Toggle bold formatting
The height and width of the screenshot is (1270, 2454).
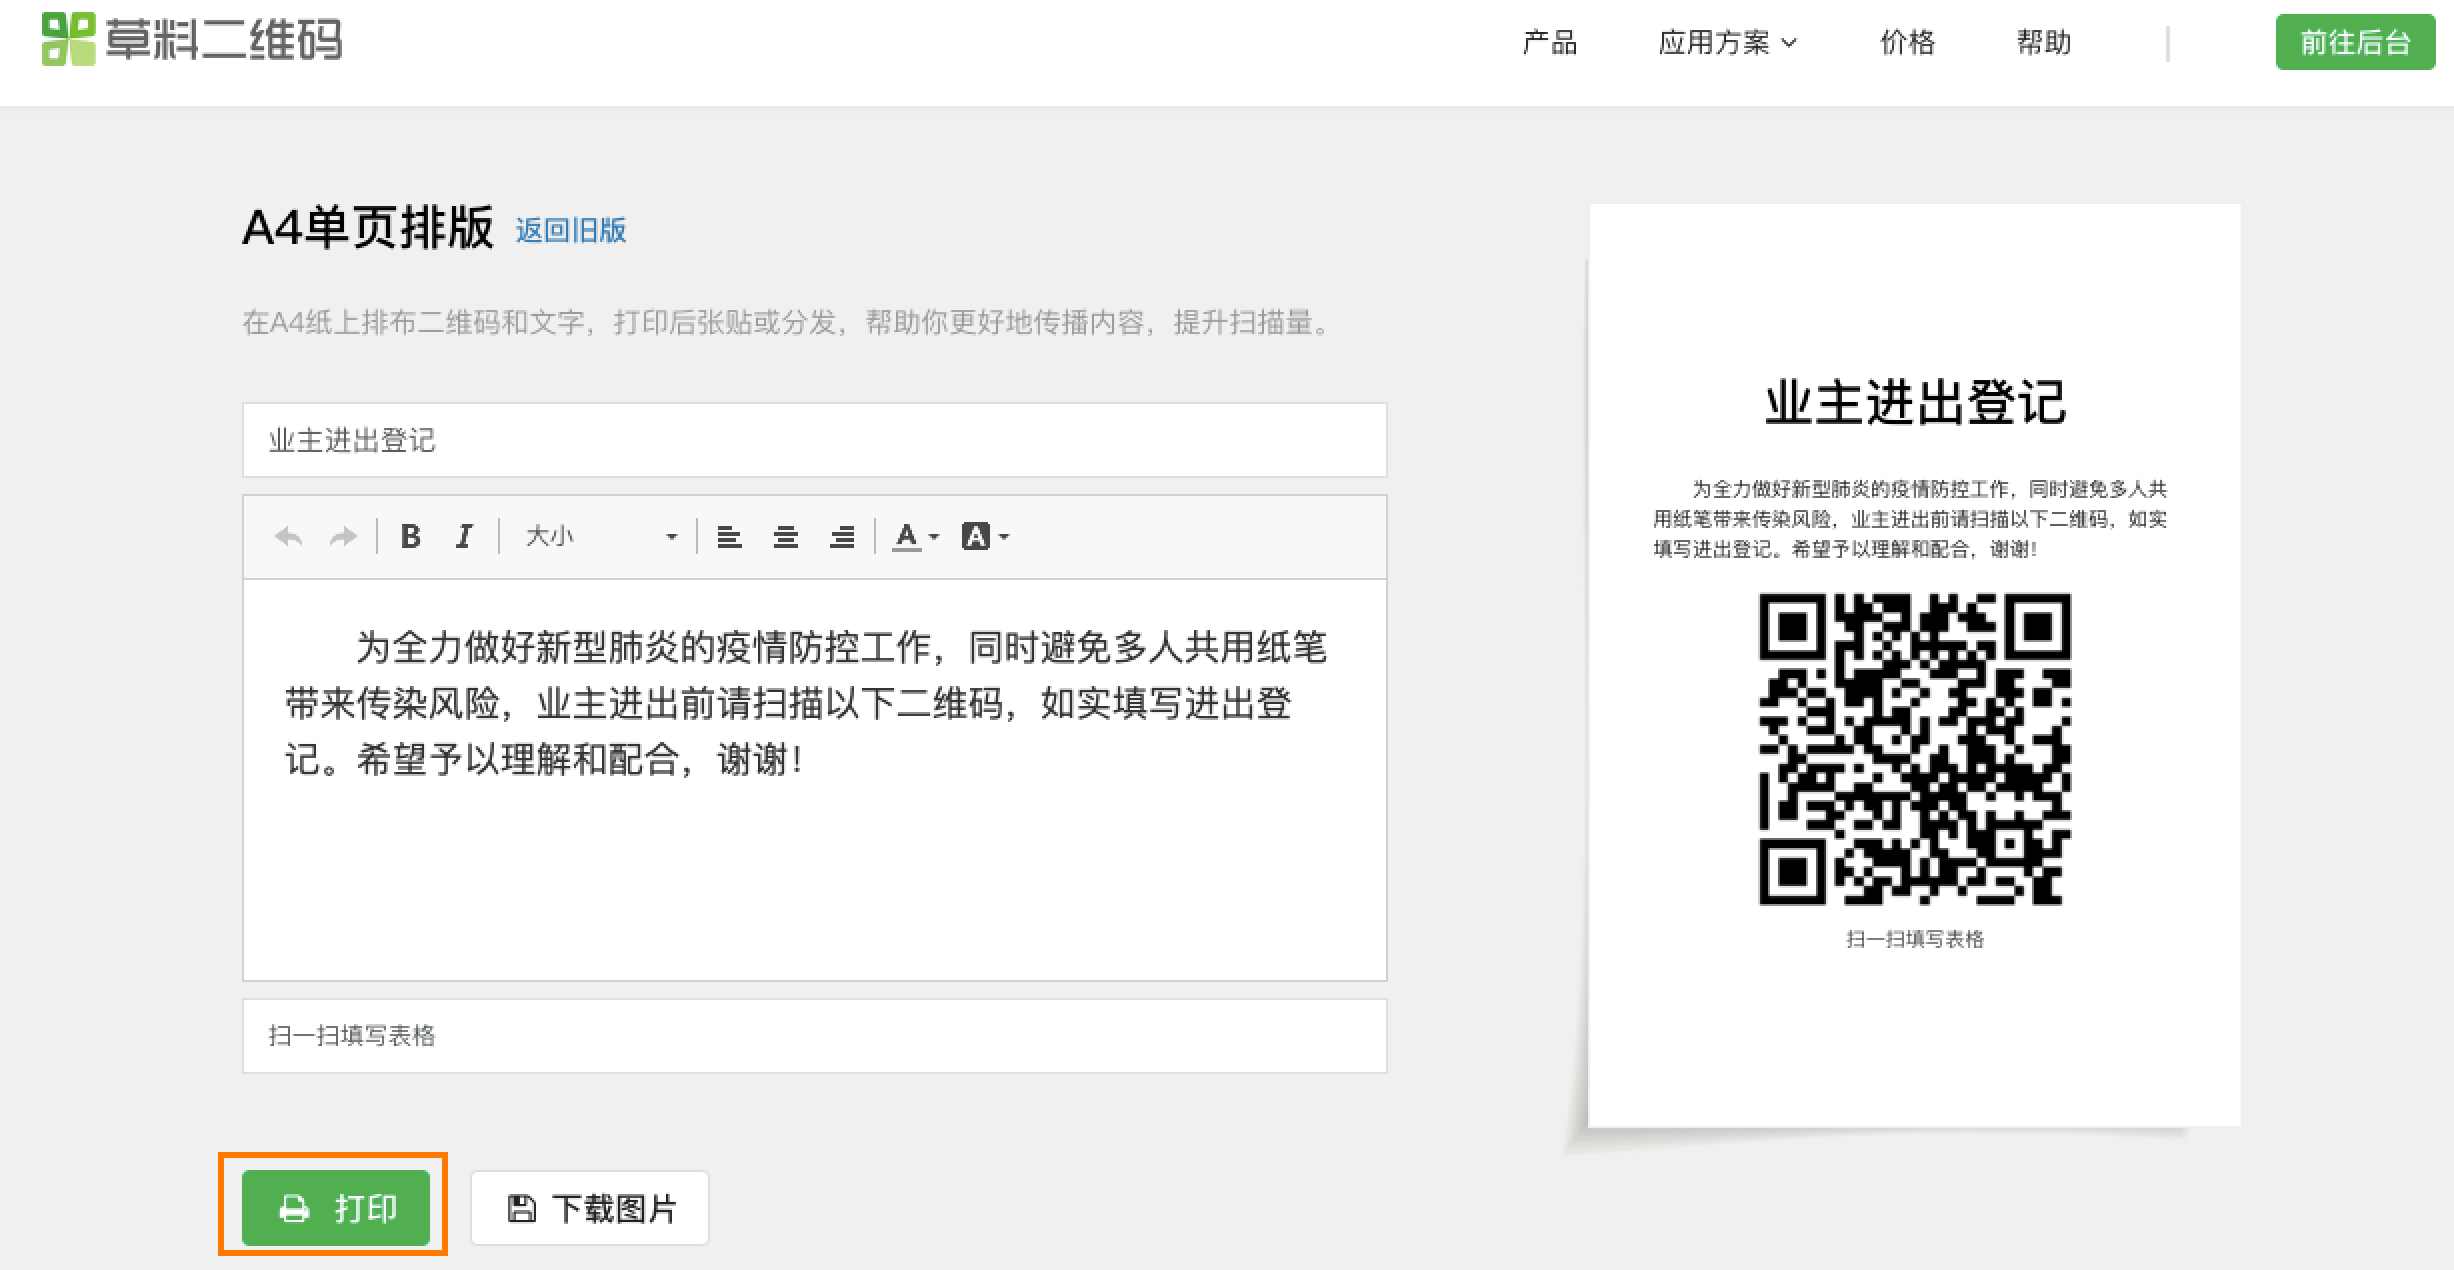point(410,537)
